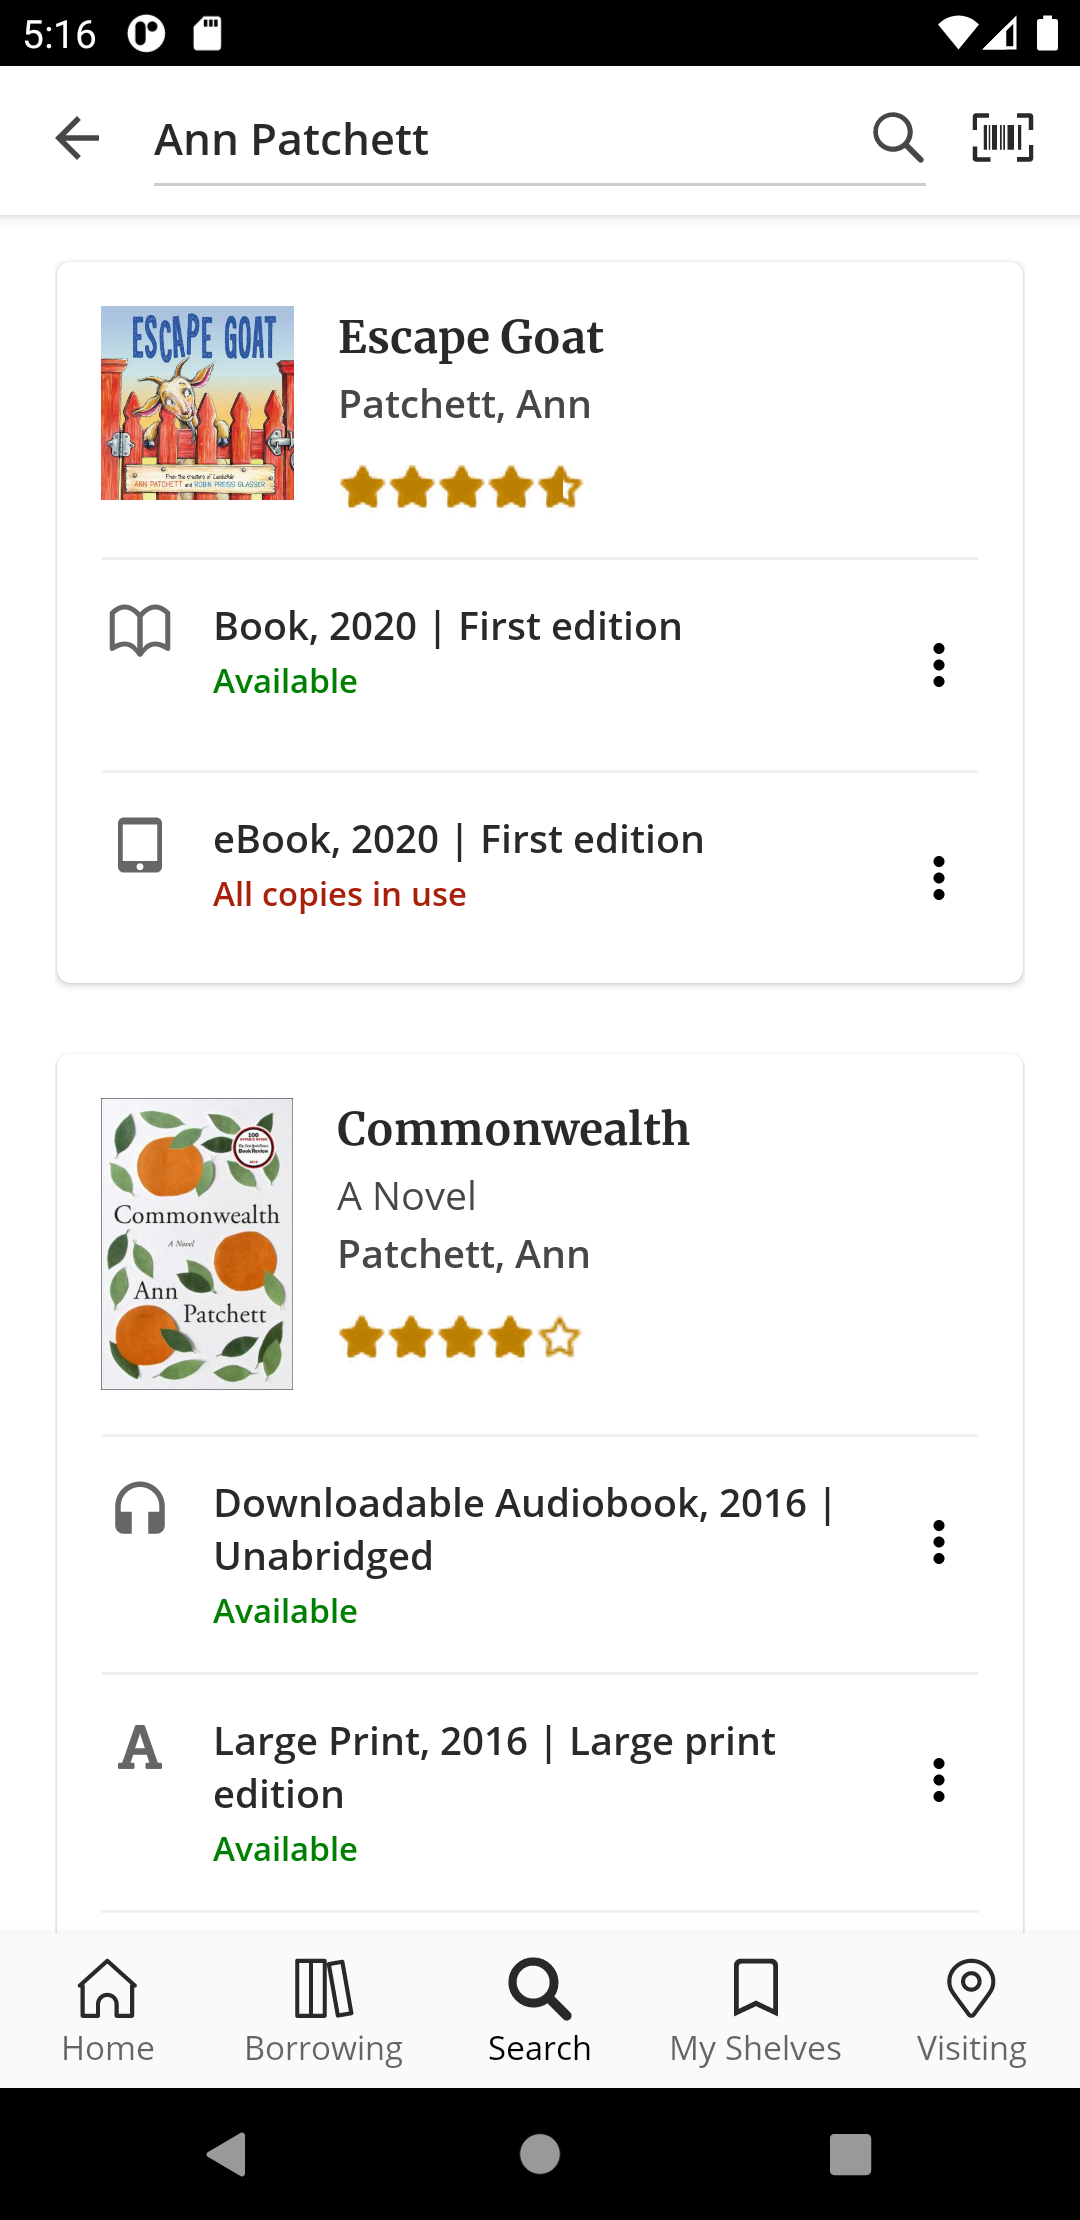
Task: Open the Commonwealth title link
Action: coord(513,1129)
